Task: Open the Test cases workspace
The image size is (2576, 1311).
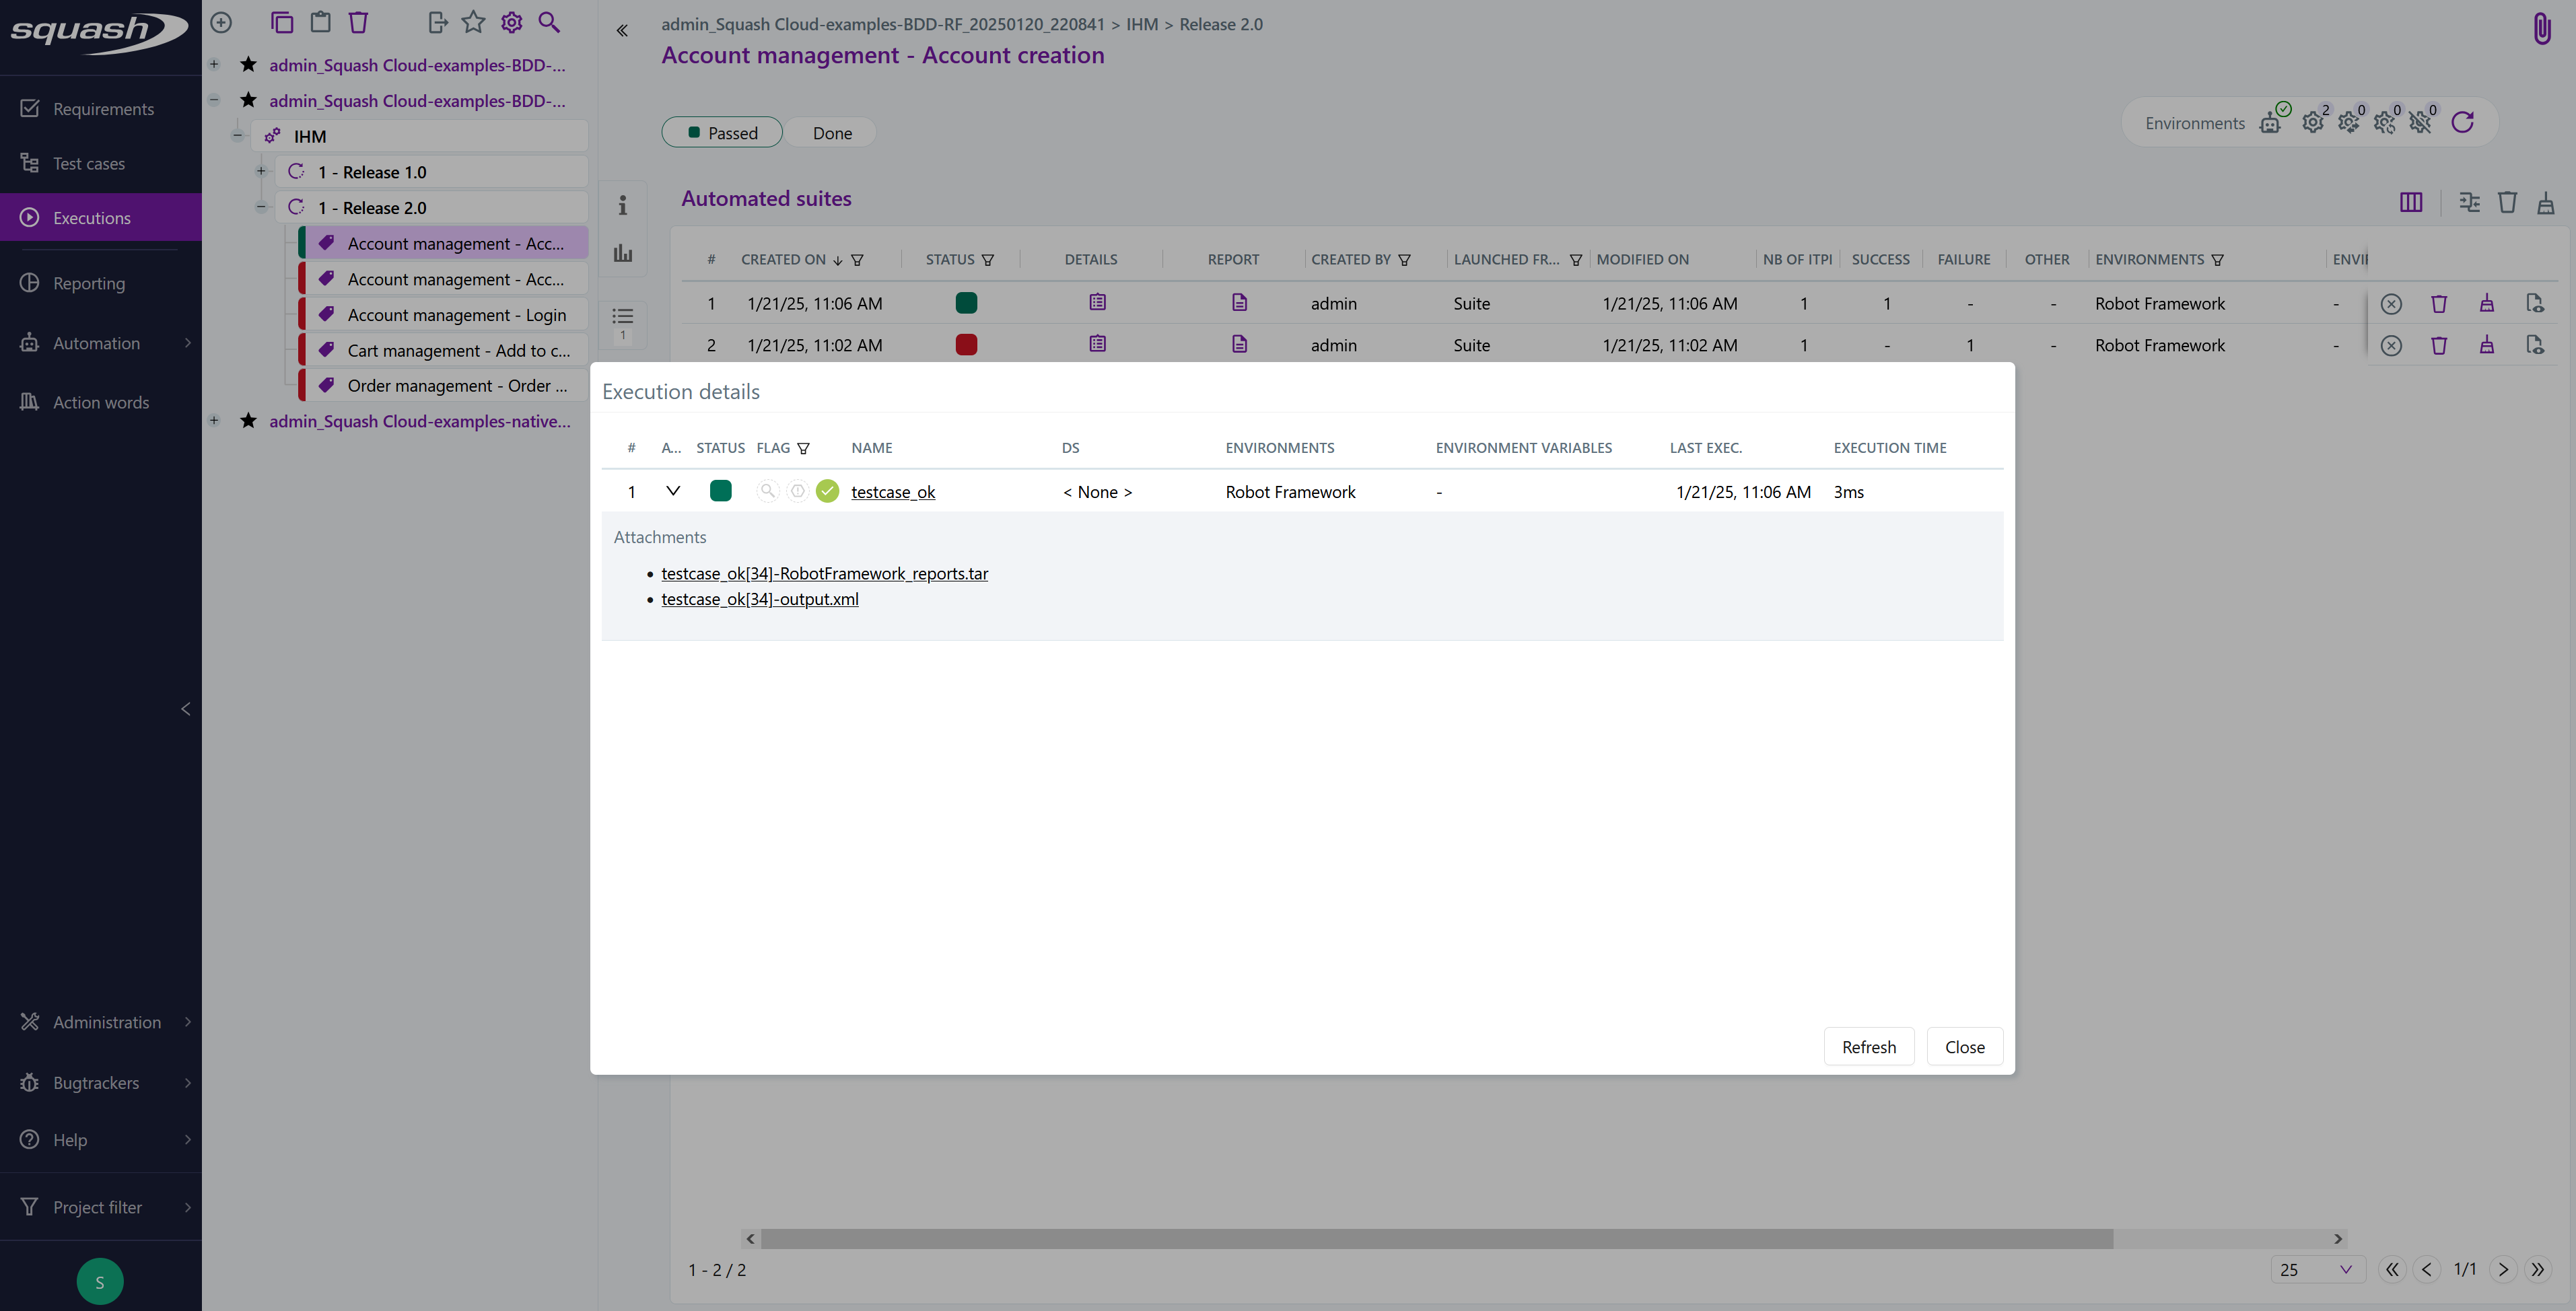Action: [89, 163]
